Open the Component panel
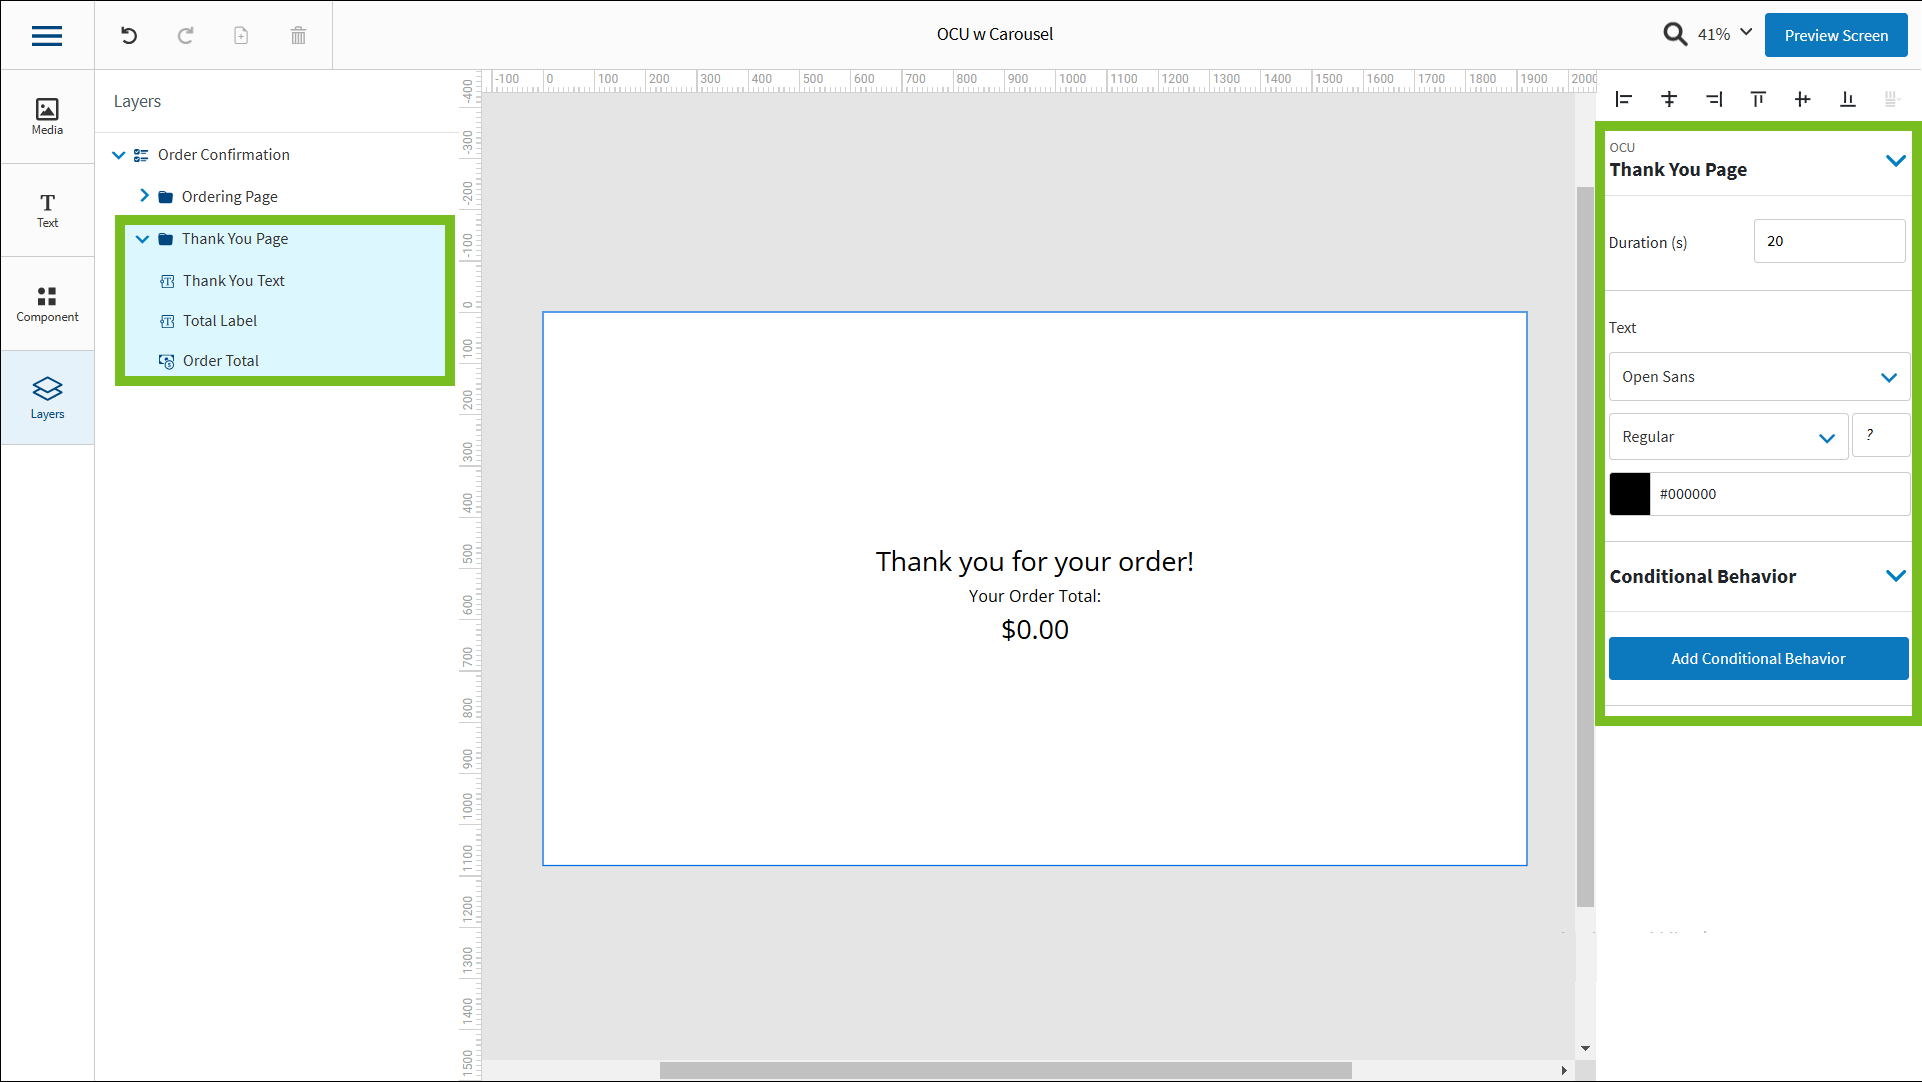This screenshot has width=1922, height=1082. point(46,303)
